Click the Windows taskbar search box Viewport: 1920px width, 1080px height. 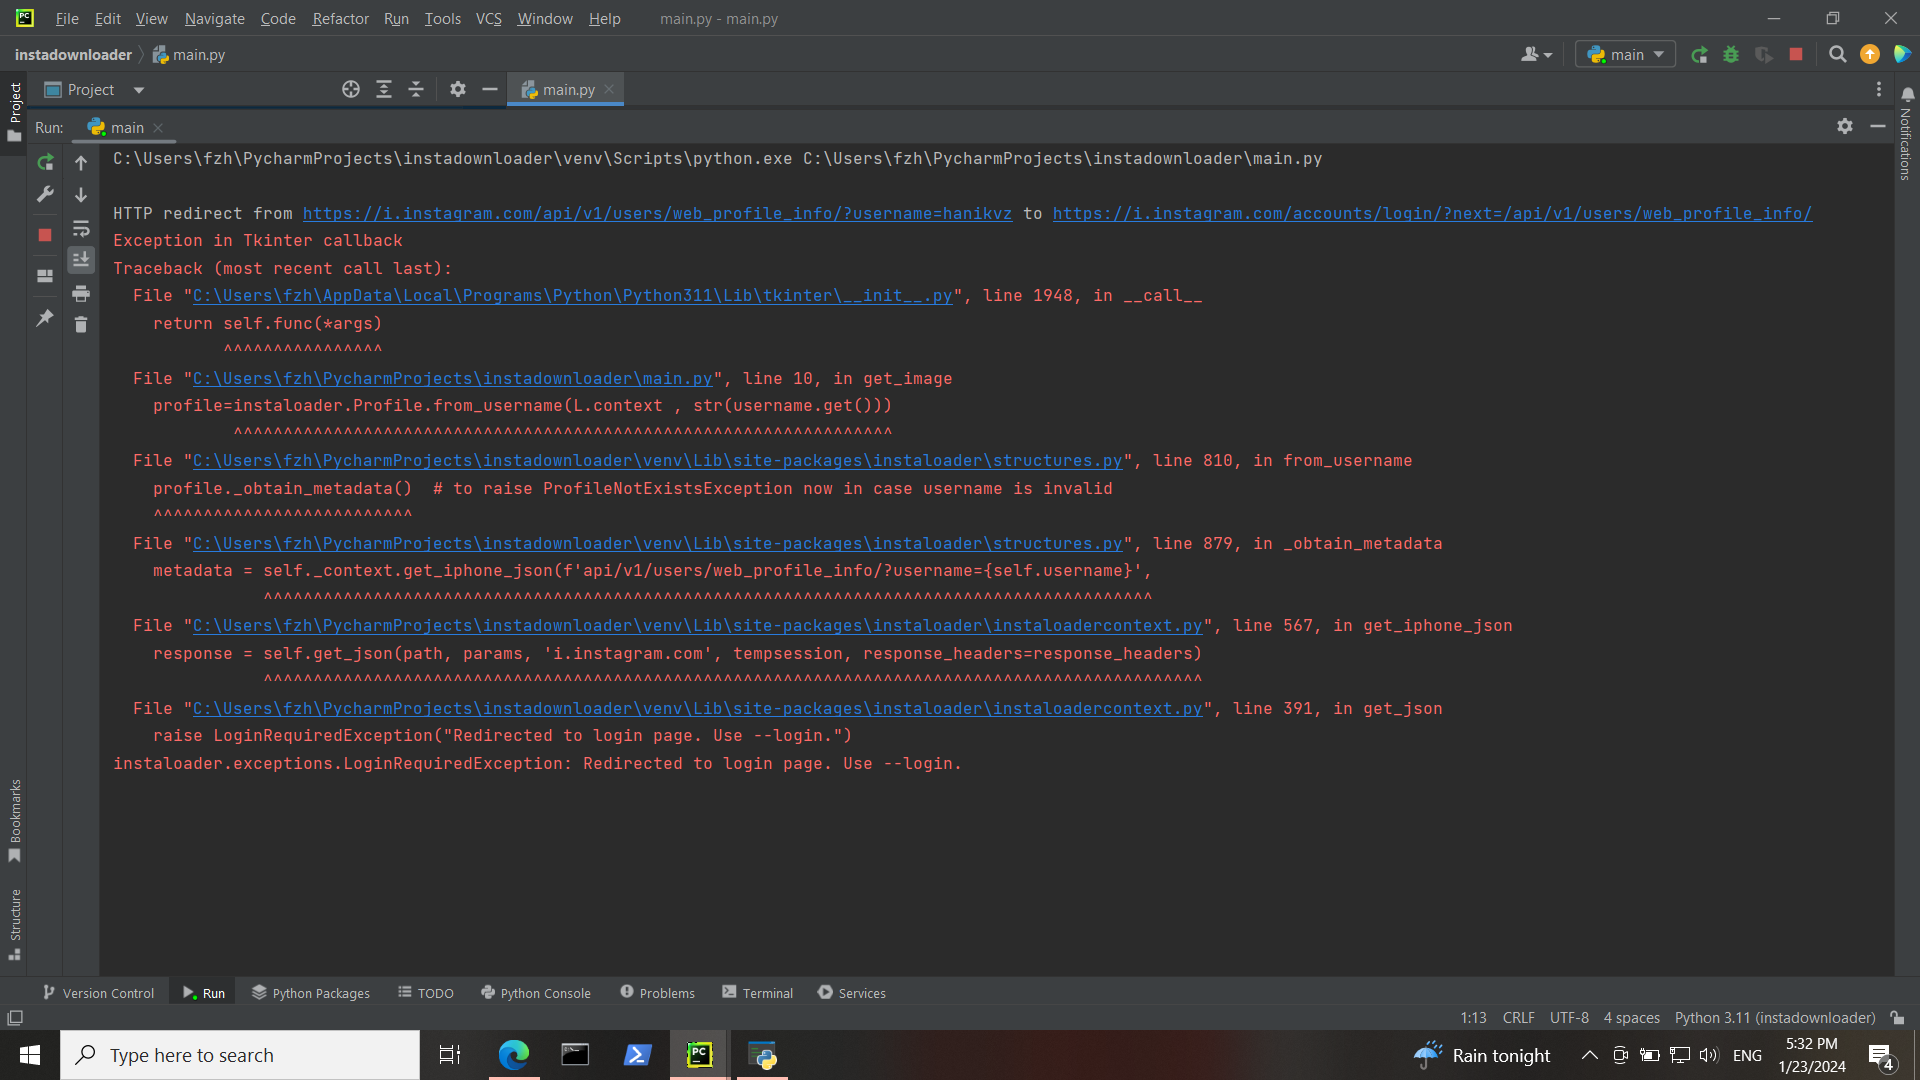(240, 1055)
